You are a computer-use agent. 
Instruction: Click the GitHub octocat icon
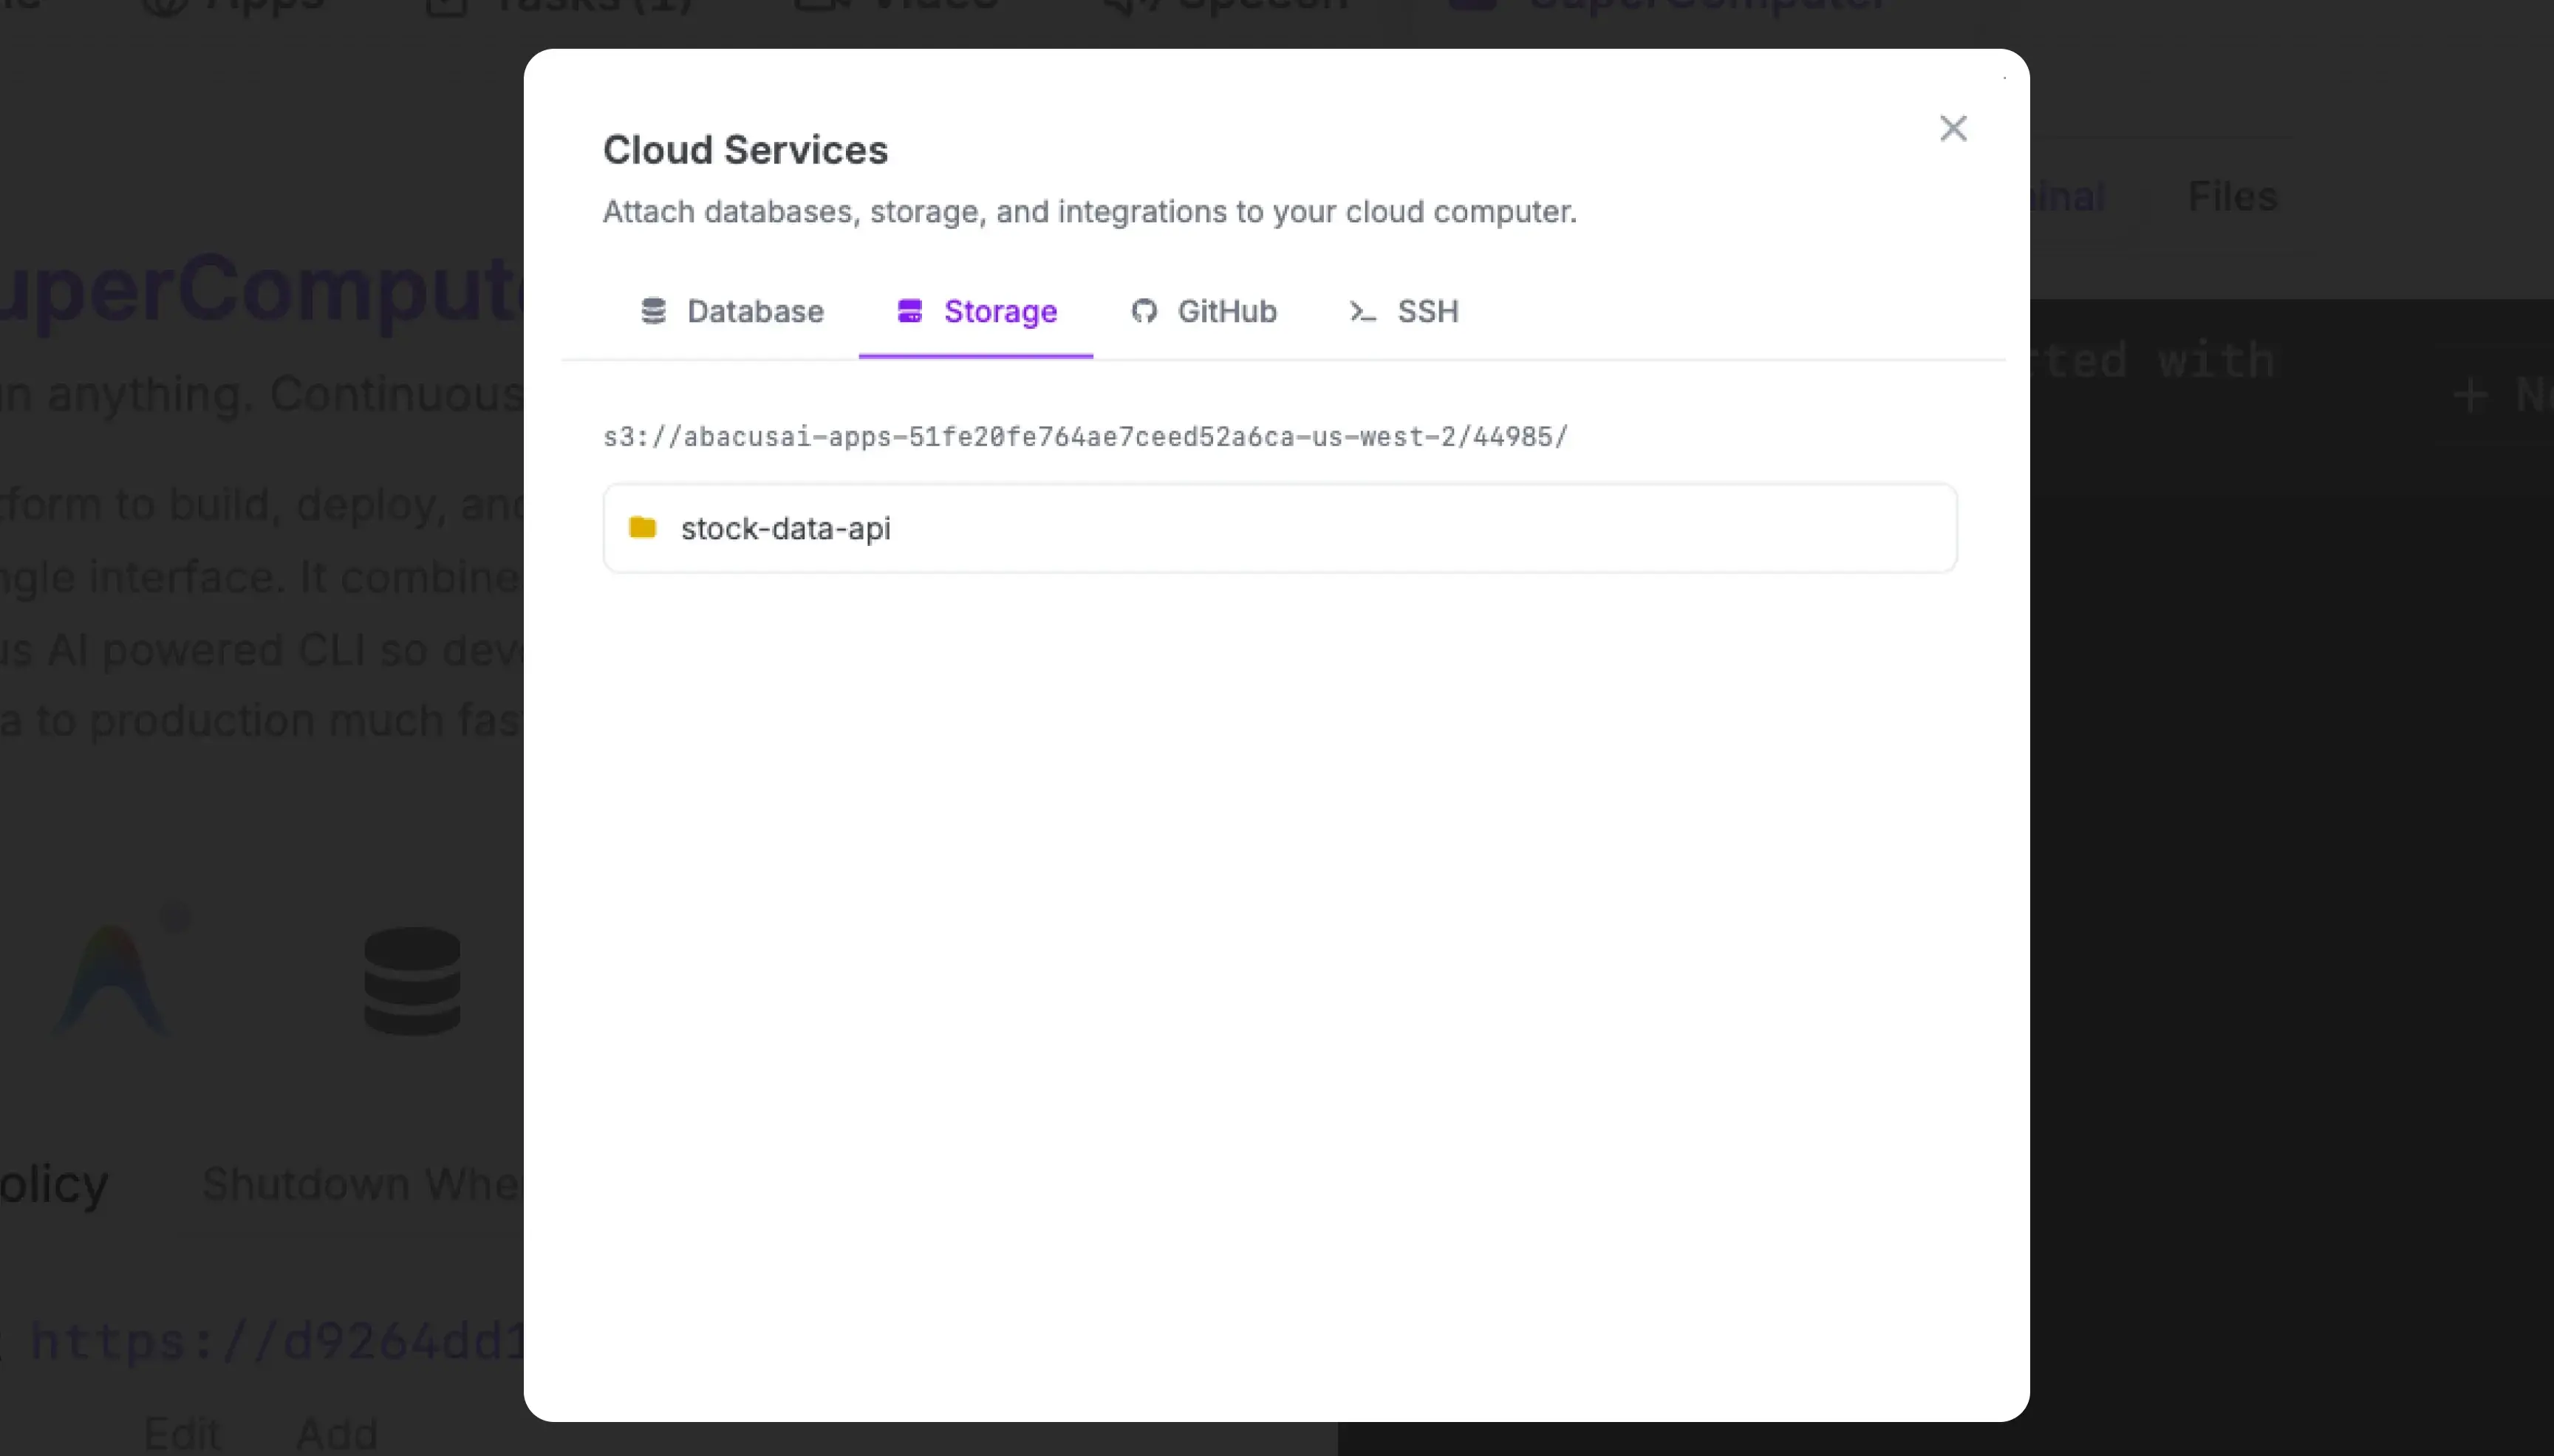coord(1144,311)
